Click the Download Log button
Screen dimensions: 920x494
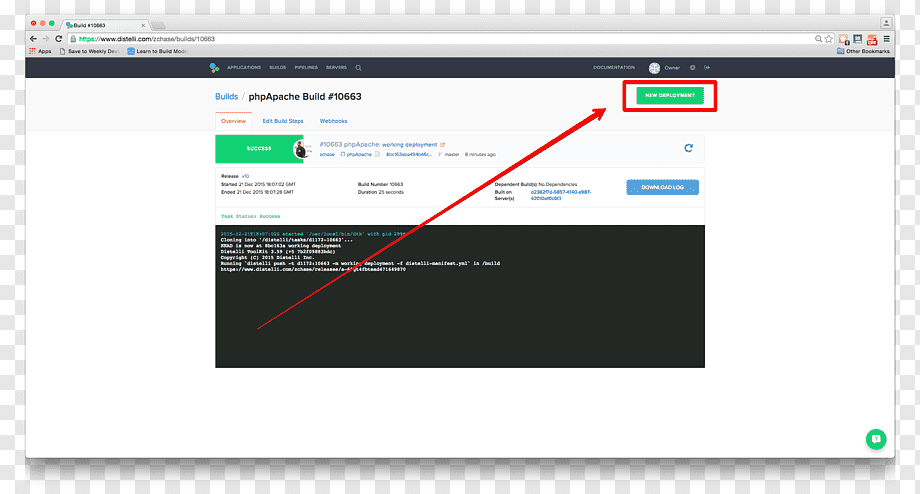coord(662,187)
